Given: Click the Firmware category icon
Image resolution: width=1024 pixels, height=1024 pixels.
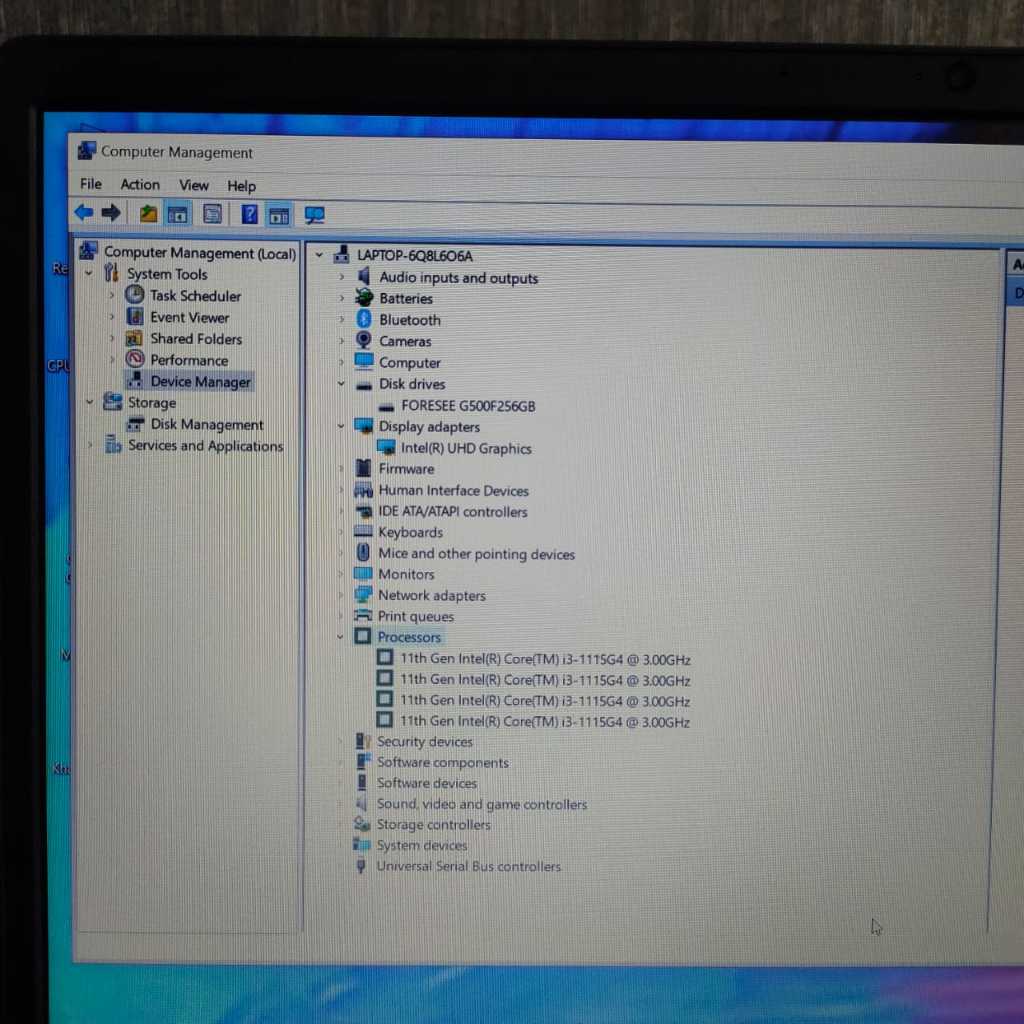Looking at the screenshot, I should tap(363, 468).
